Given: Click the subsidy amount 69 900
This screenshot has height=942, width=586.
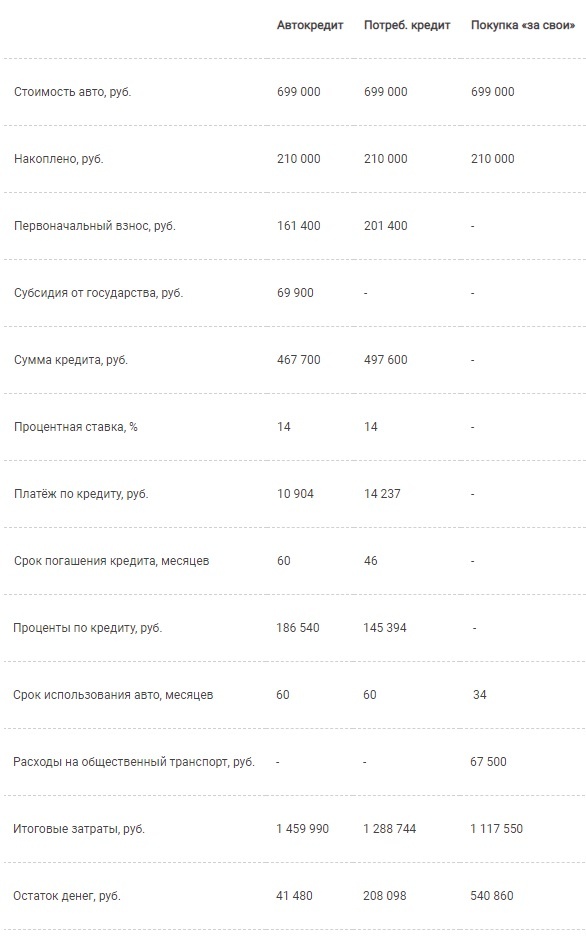Looking at the screenshot, I should click(x=295, y=293).
